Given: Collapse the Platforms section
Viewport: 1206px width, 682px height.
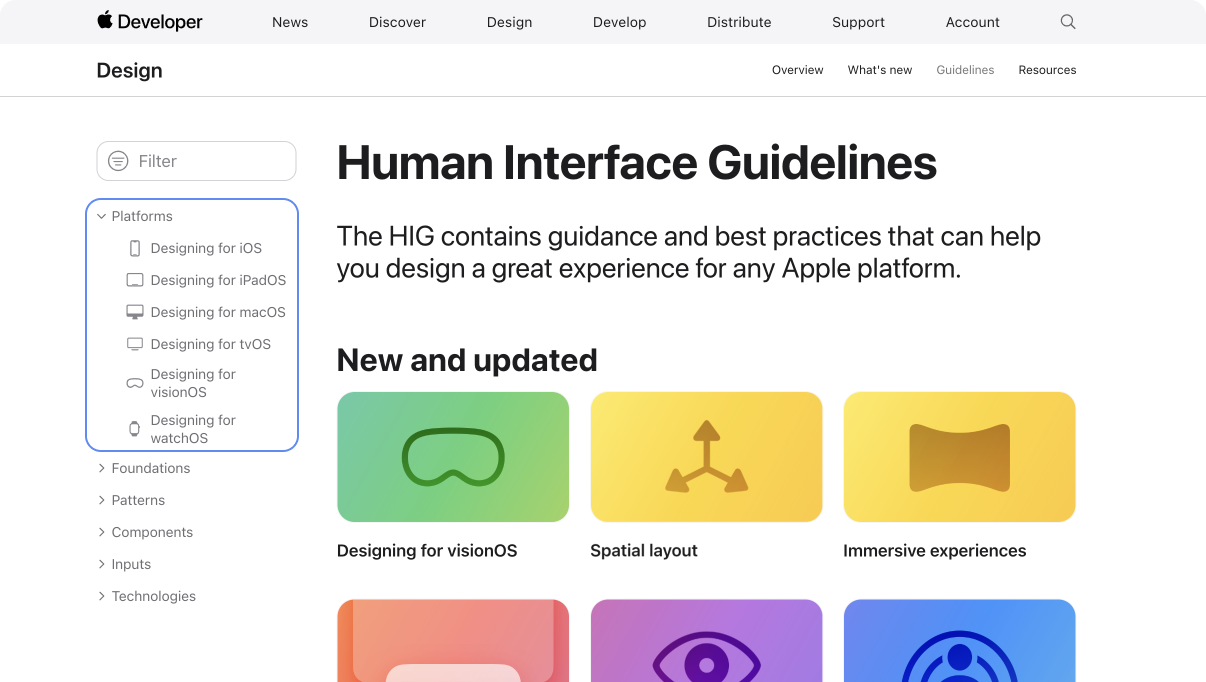Looking at the screenshot, I should coord(101,216).
